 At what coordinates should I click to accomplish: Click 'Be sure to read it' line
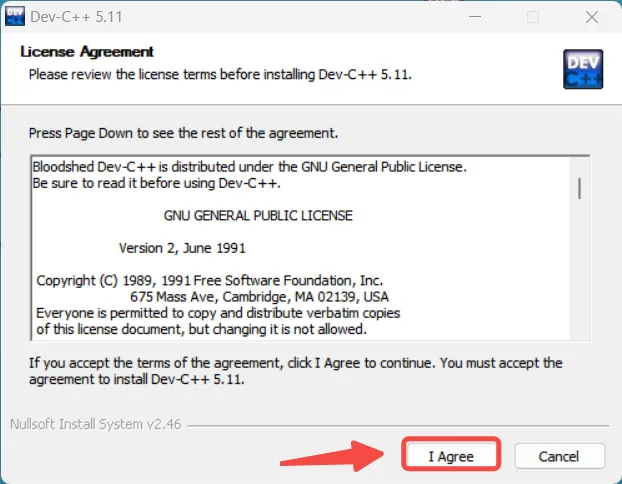pyautogui.click(x=157, y=184)
